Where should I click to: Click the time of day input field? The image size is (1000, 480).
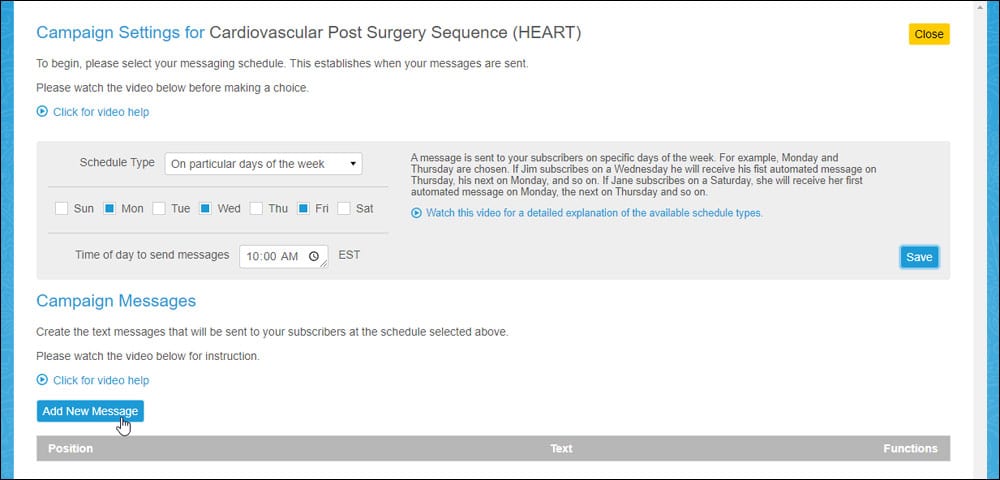pyautogui.click(x=284, y=256)
